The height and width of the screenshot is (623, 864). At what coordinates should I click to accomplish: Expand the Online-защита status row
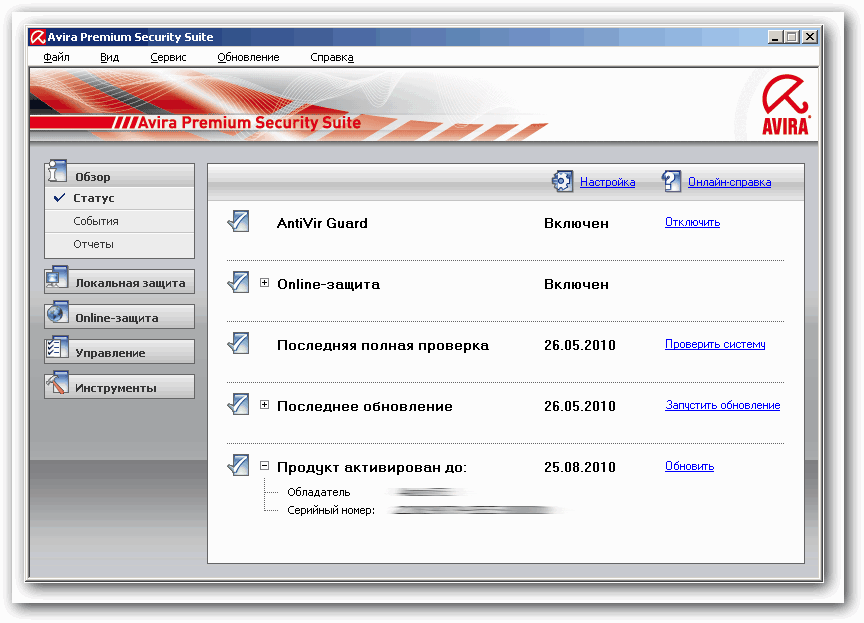[x=264, y=283]
